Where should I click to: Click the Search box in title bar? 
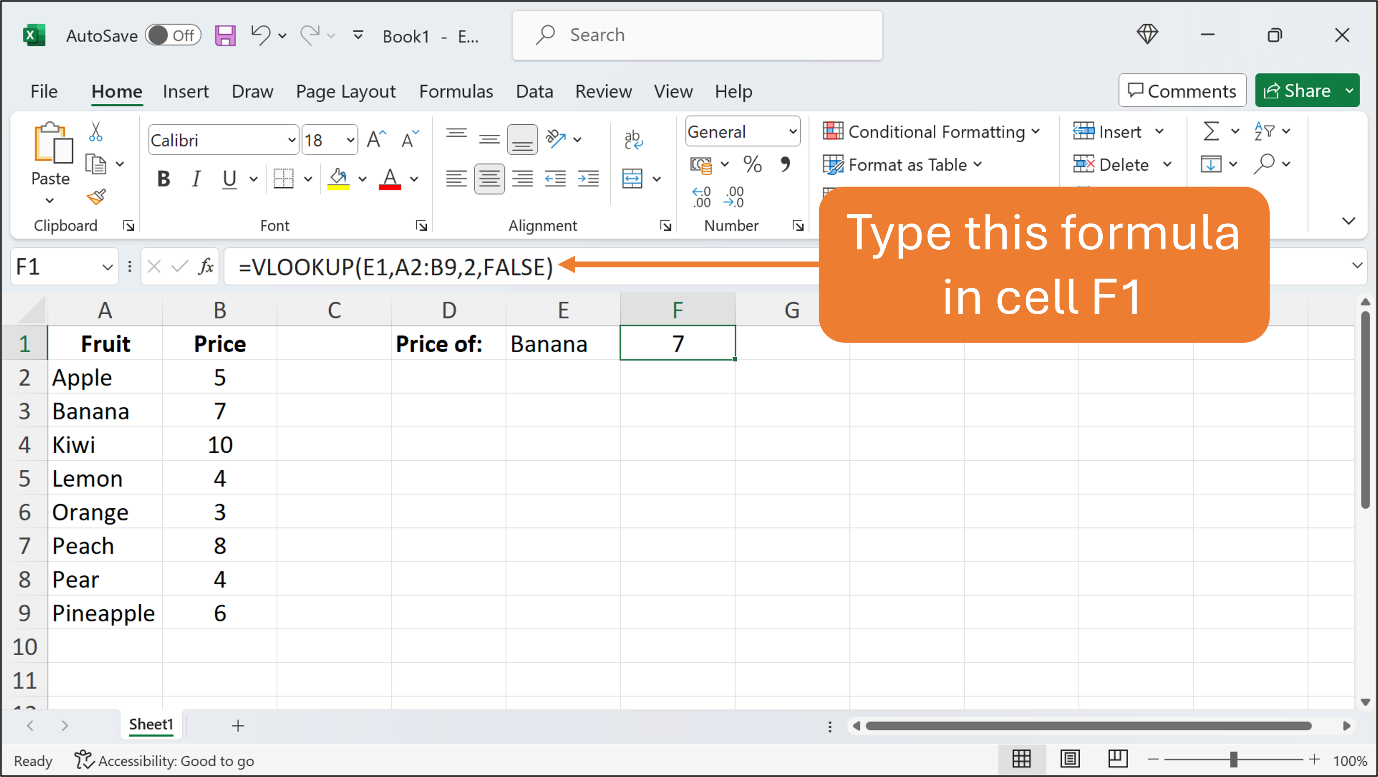coord(698,35)
